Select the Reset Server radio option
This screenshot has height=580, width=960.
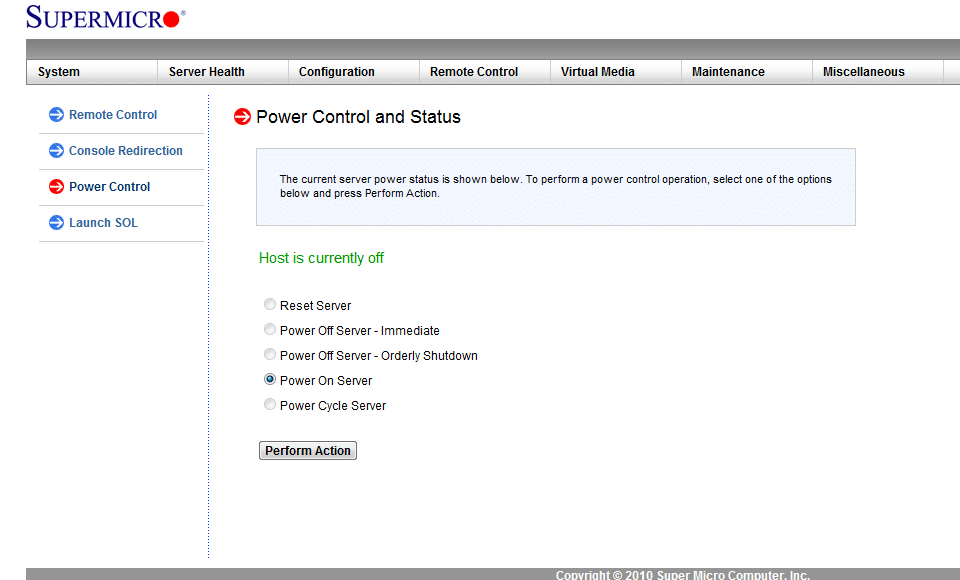point(270,305)
